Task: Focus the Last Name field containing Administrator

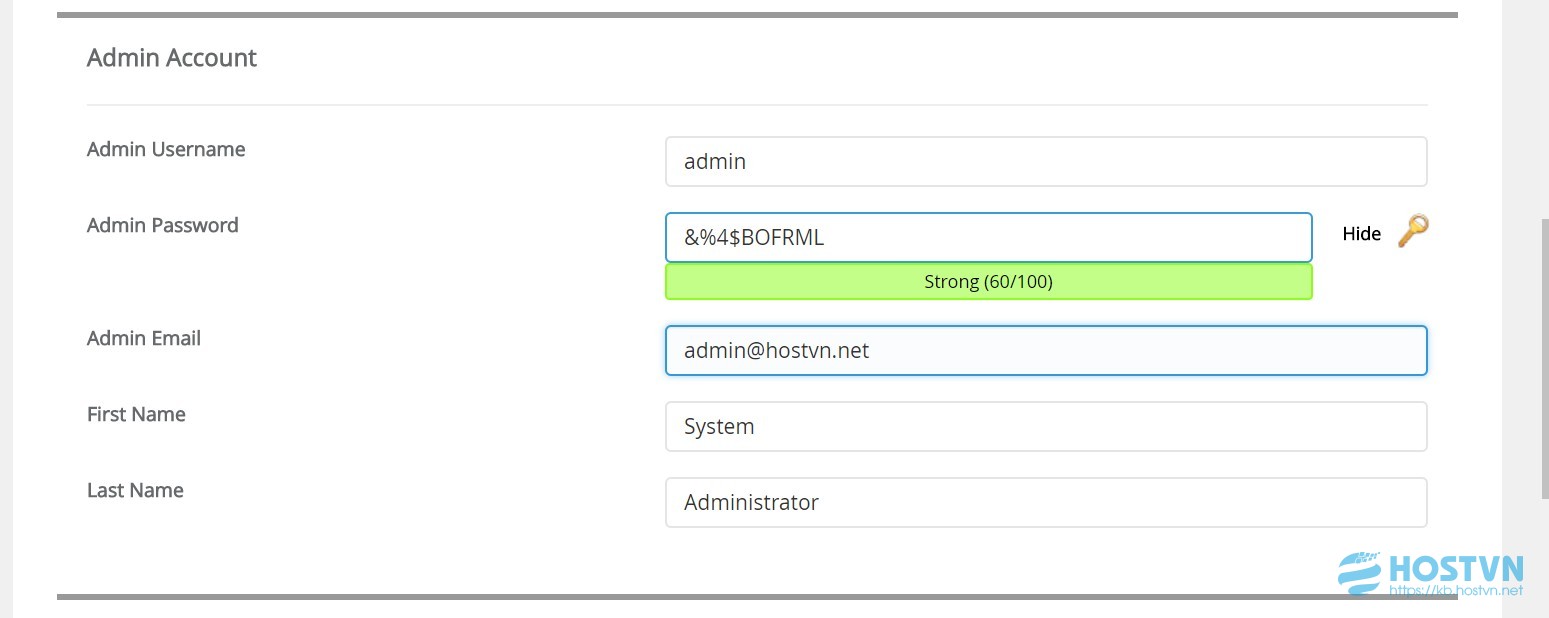Action: pos(1046,502)
